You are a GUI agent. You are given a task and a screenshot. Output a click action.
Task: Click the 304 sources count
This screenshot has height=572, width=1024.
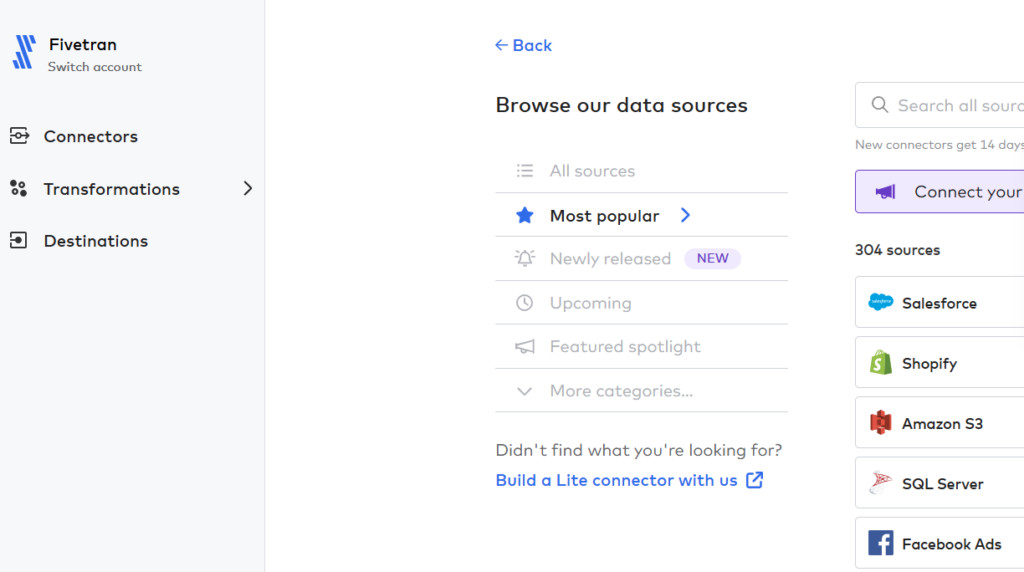[897, 250]
